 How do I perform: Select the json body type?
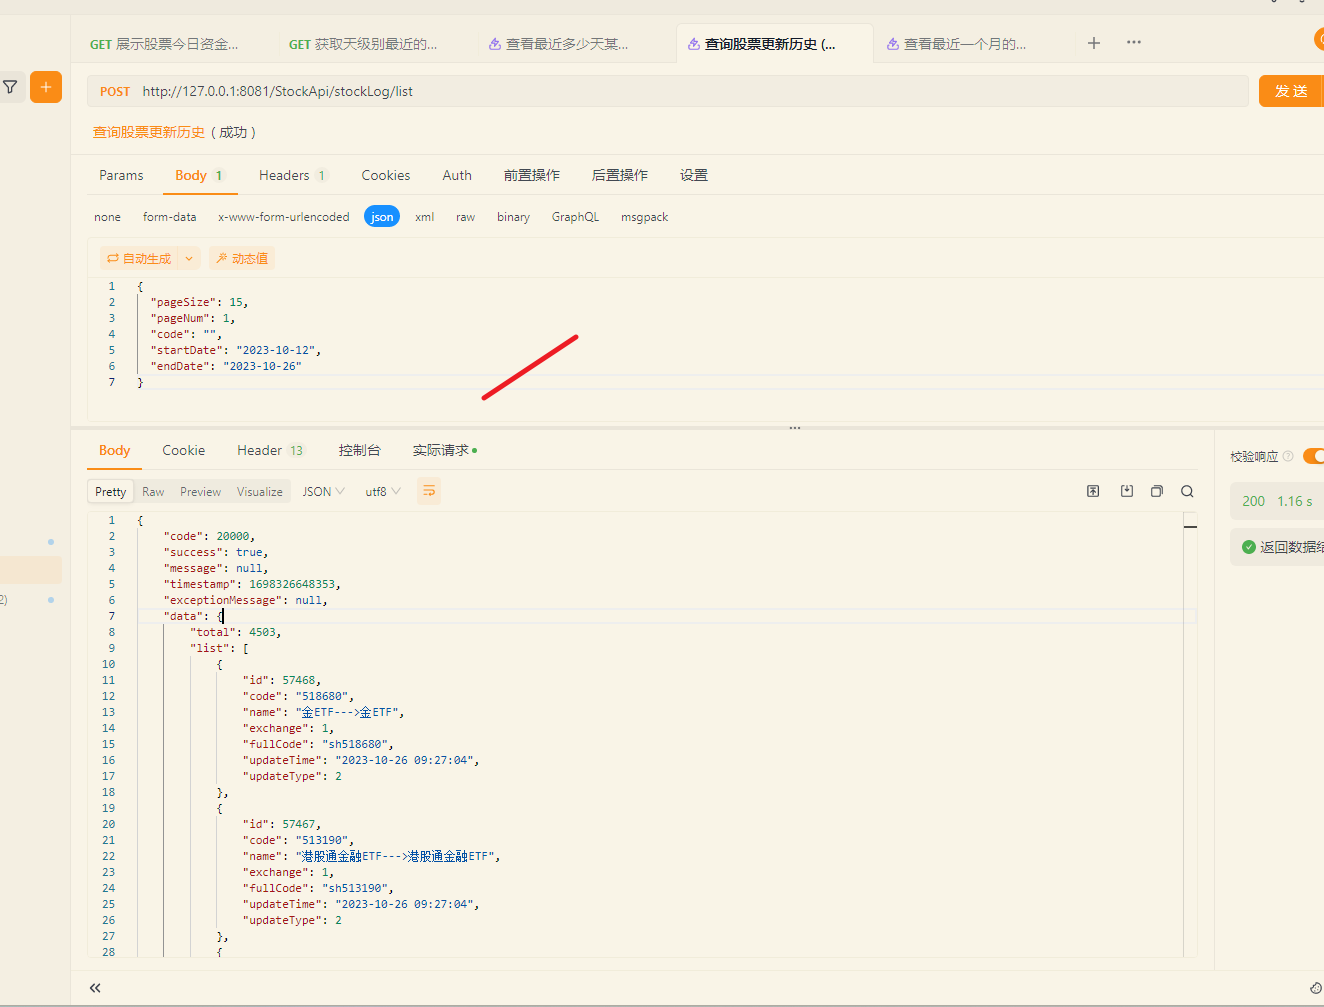tap(382, 217)
